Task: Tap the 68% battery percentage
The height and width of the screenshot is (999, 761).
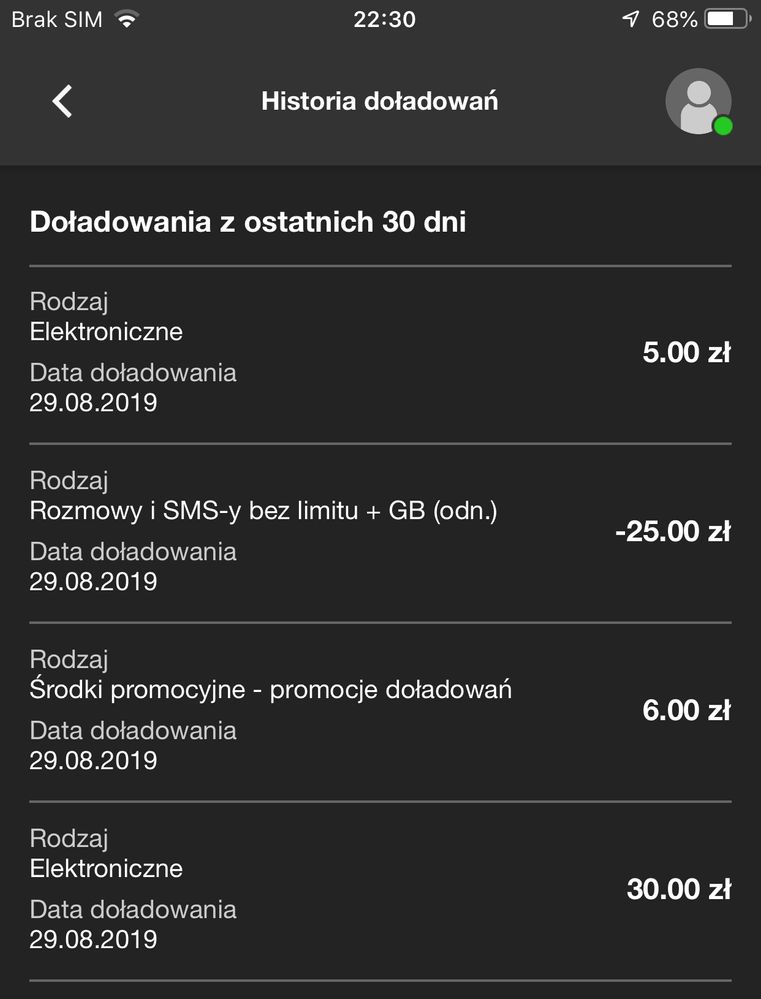Action: (x=675, y=20)
